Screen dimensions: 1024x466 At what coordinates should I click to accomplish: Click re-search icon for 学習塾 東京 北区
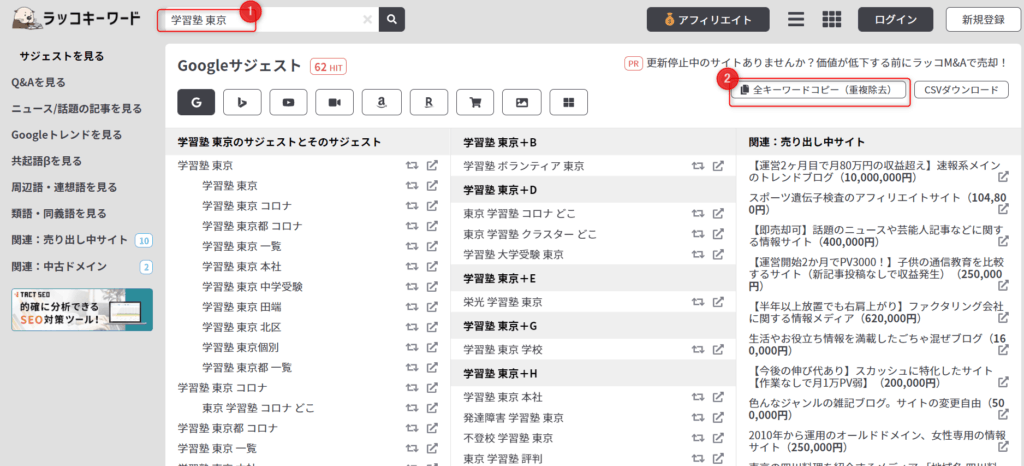(412, 326)
